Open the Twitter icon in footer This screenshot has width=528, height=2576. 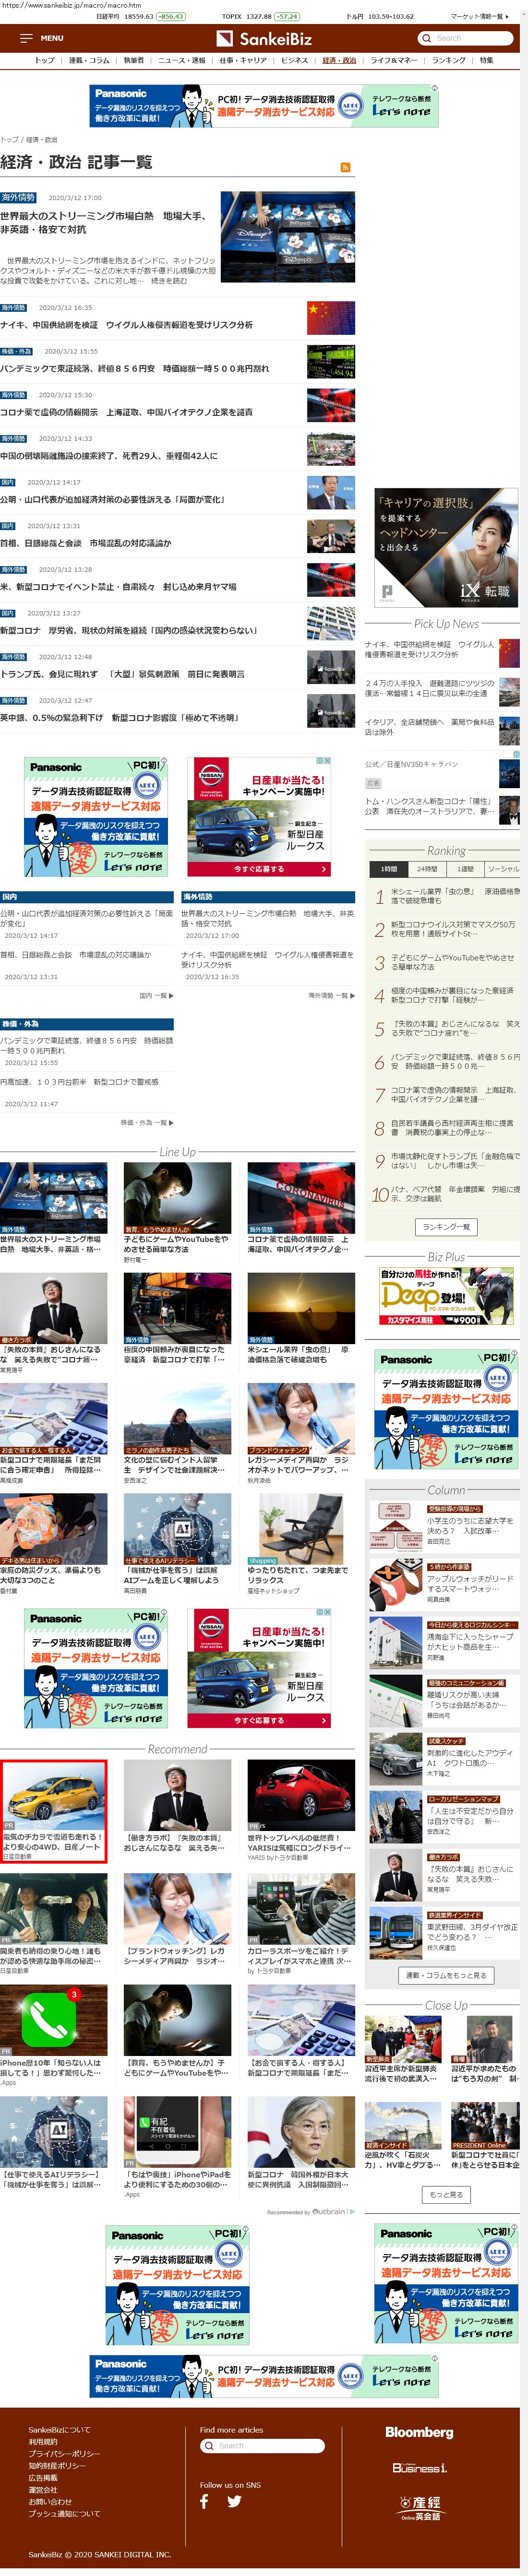click(x=234, y=2502)
